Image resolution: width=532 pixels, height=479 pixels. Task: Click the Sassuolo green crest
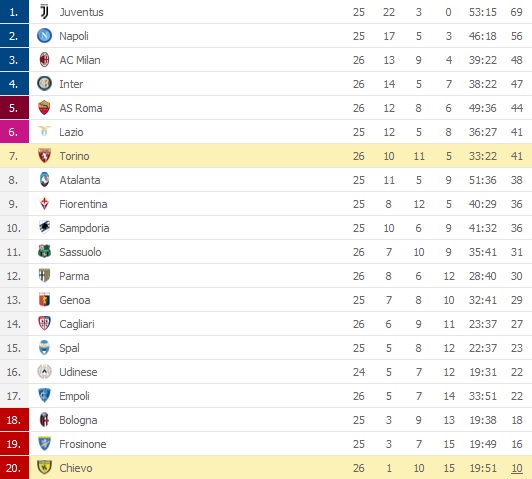(x=44, y=252)
